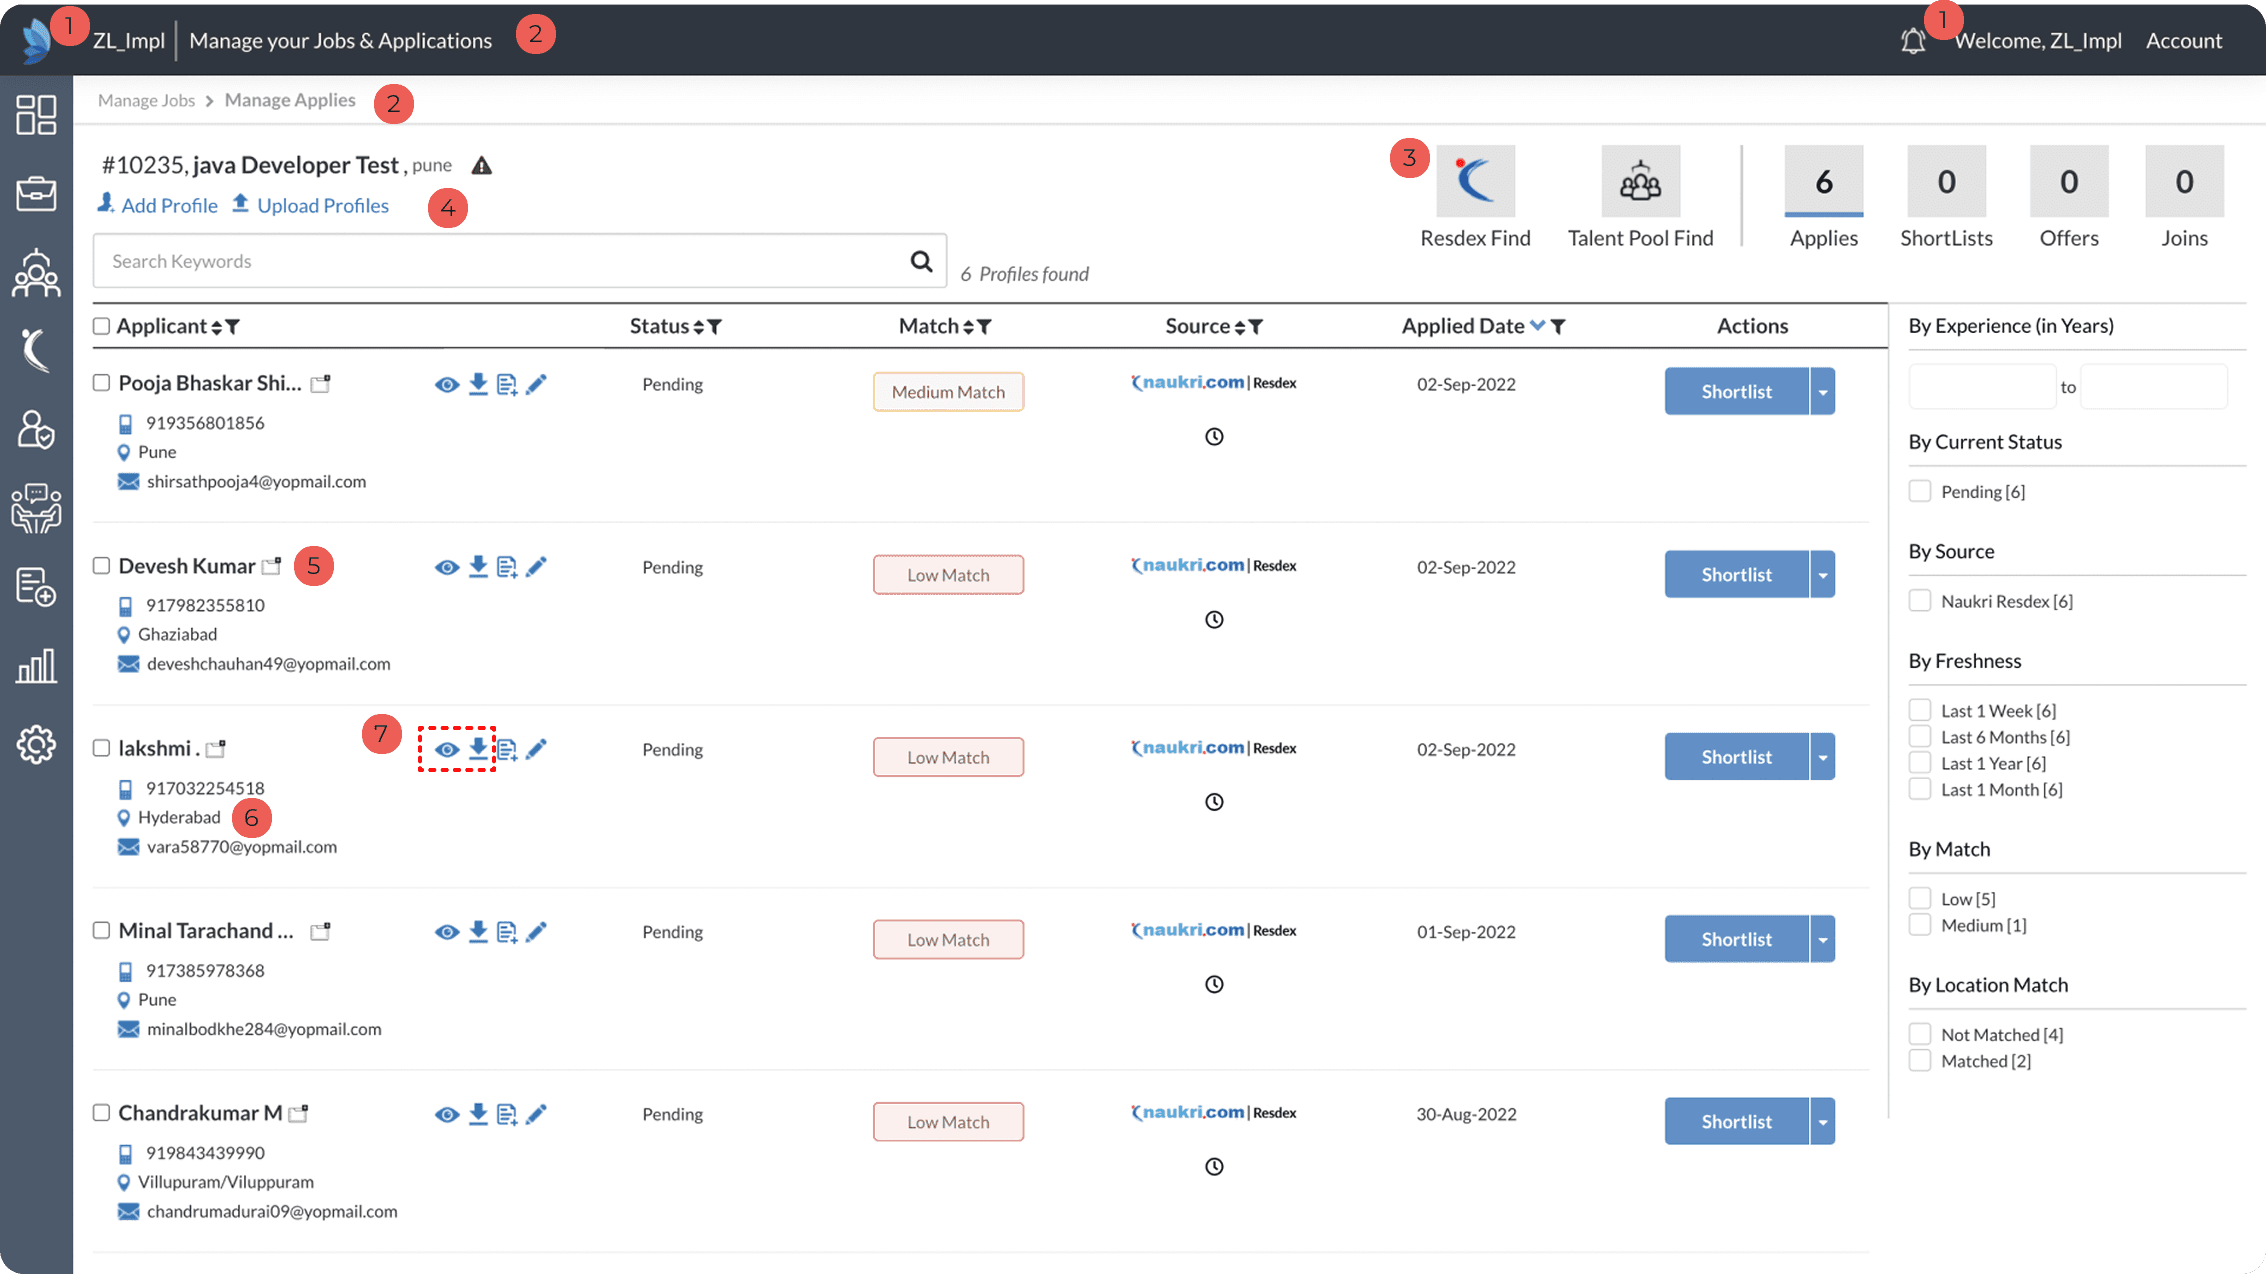Click the Search Keywords input field
This screenshot has height=1274, width=2266.
click(500, 261)
